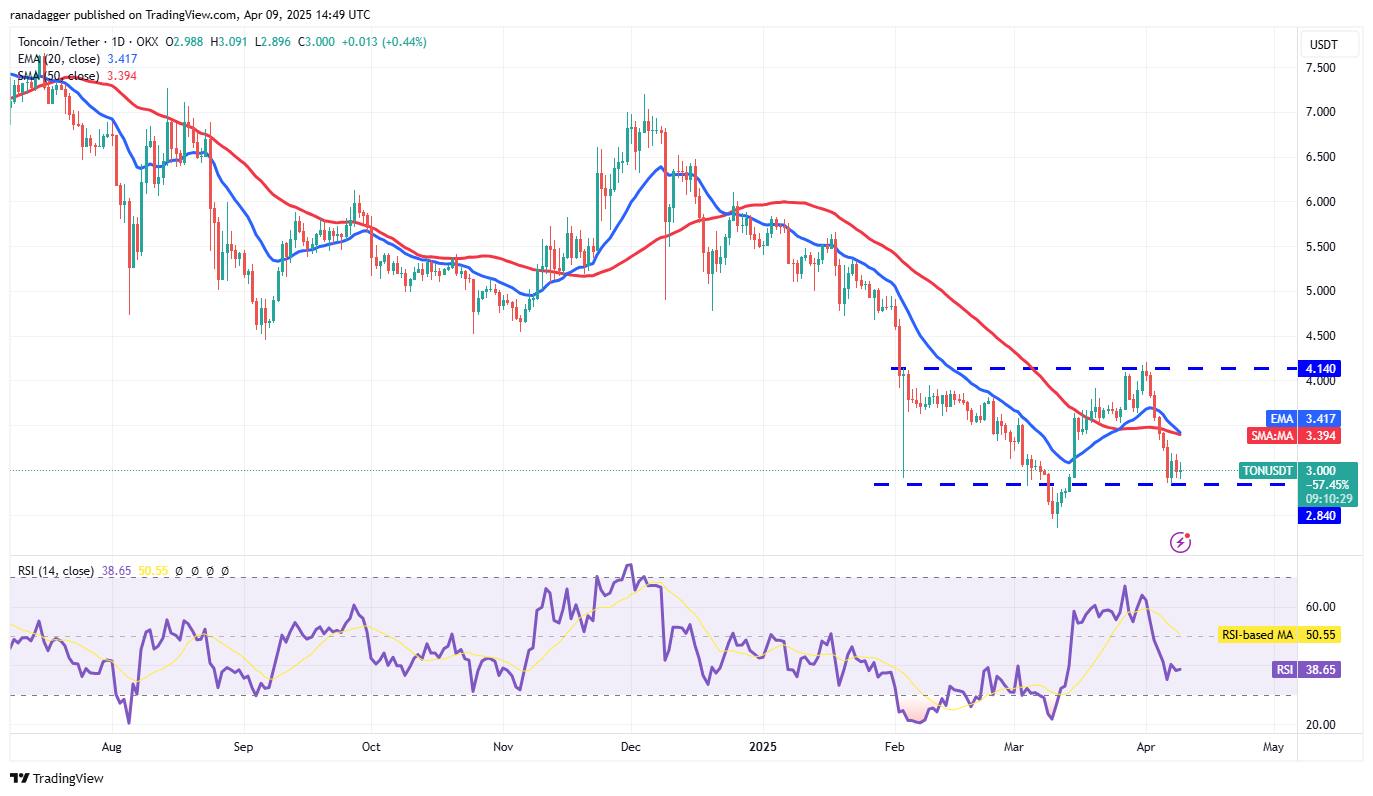Select Apr on the time axis
This screenshot has width=1373, height=796.
(x=1145, y=747)
